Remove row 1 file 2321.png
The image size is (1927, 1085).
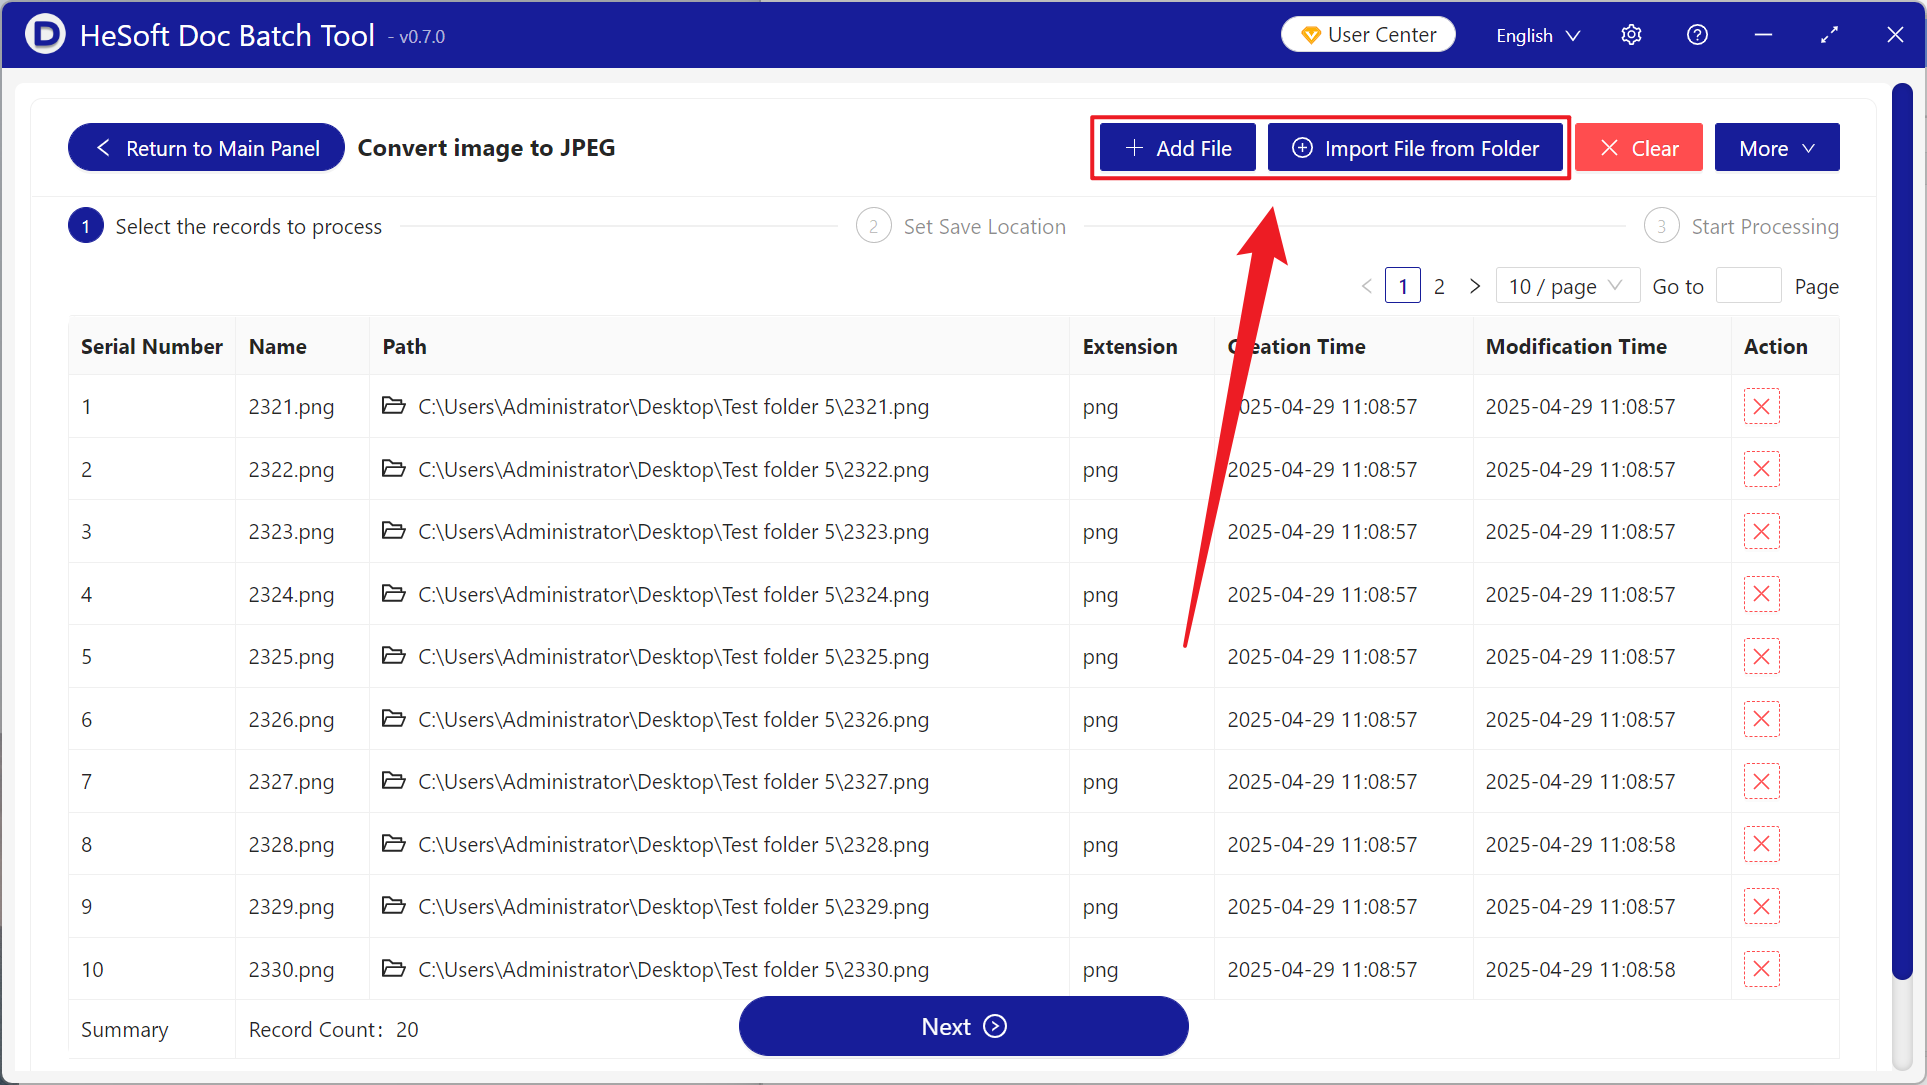[1761, 406]
